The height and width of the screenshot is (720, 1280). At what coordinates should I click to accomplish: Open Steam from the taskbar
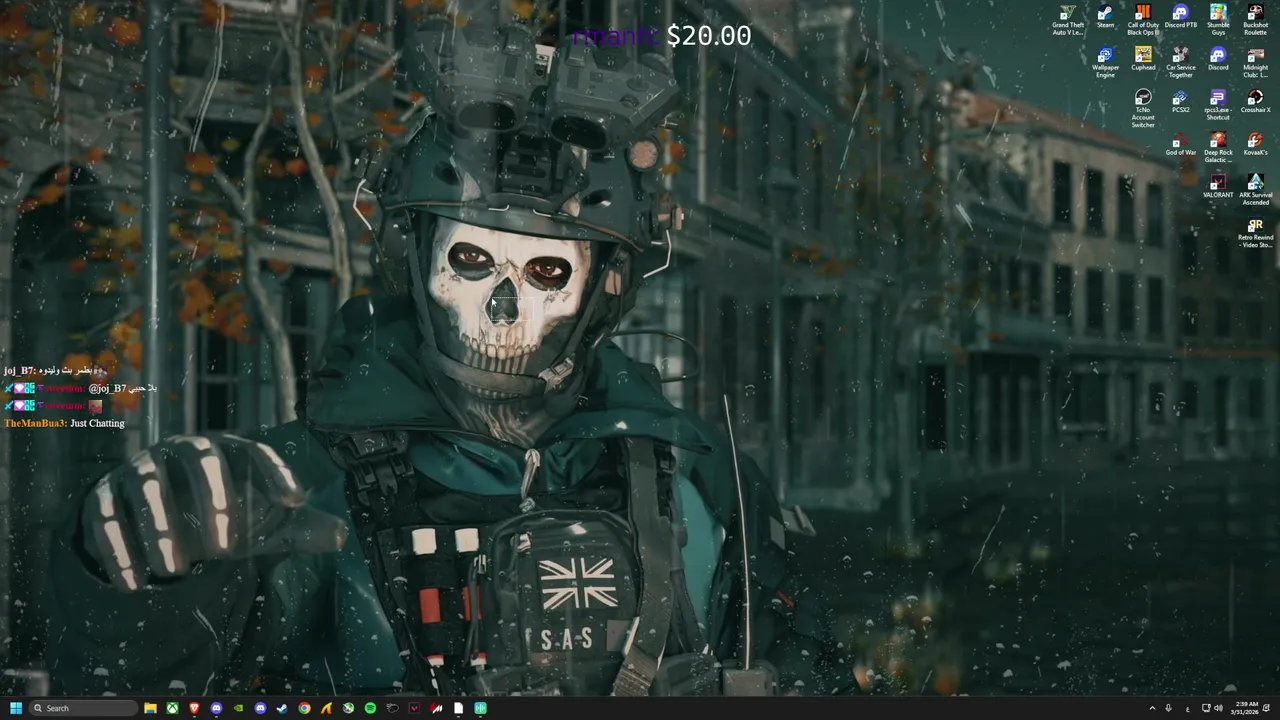(282, 708)
